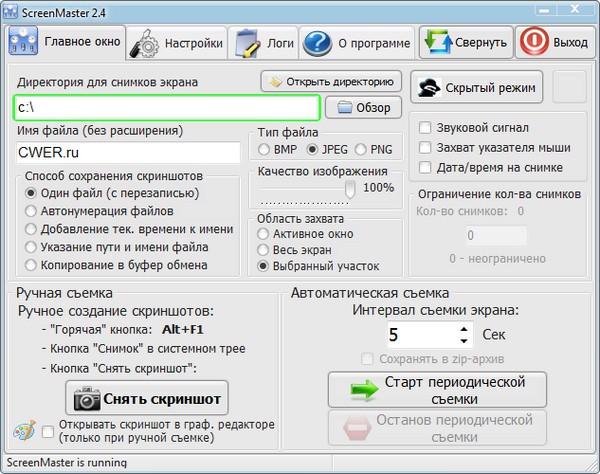
Task: Open the О программе tab
Action: (x=357, y=43)
